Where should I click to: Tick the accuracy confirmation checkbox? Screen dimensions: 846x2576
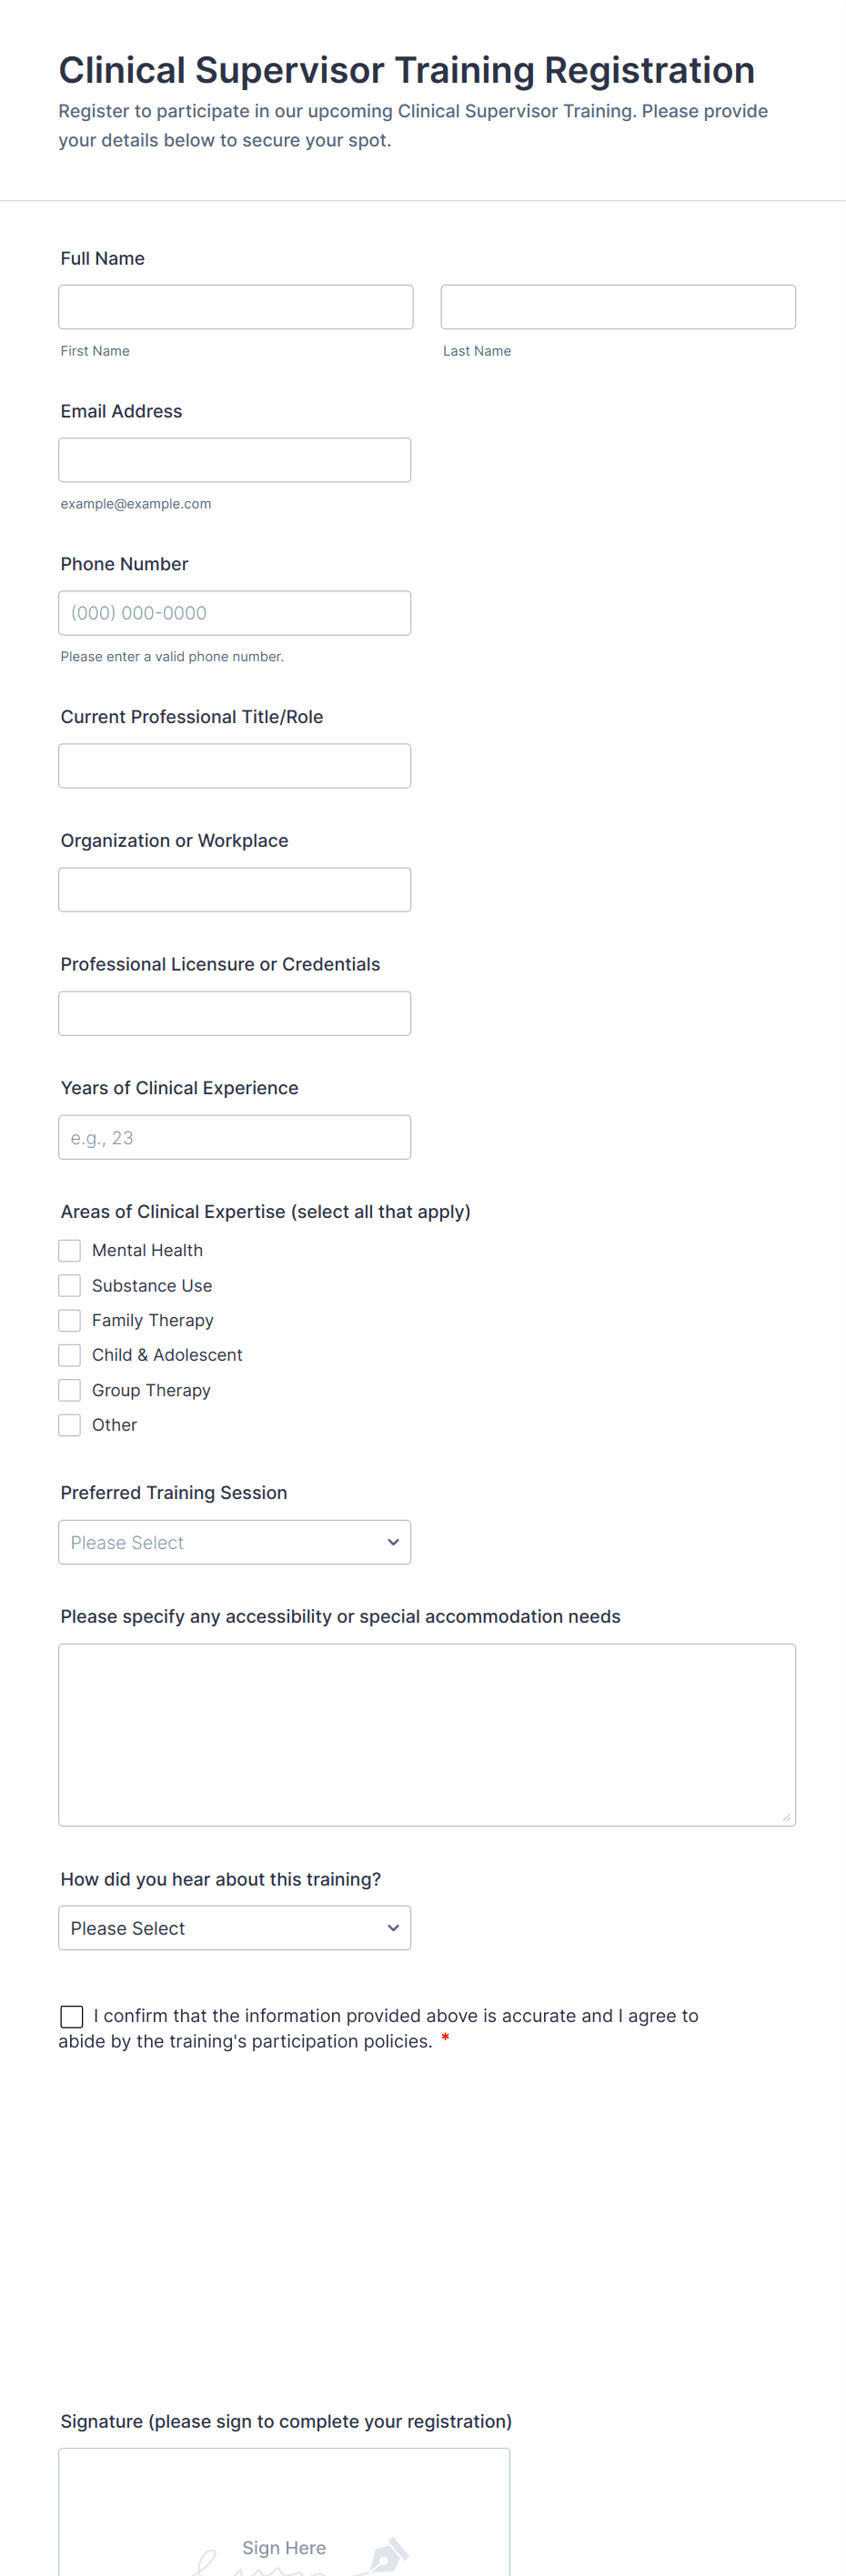point(71,2016)
